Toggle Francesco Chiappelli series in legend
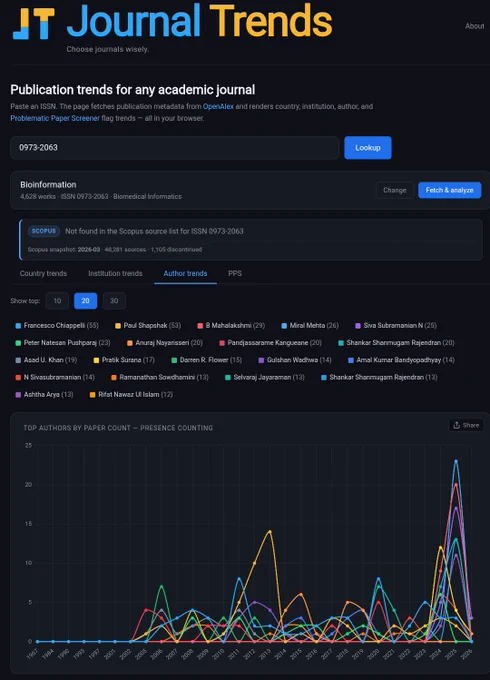The height and width of the screenshot is (680, 490). (57, 325)
